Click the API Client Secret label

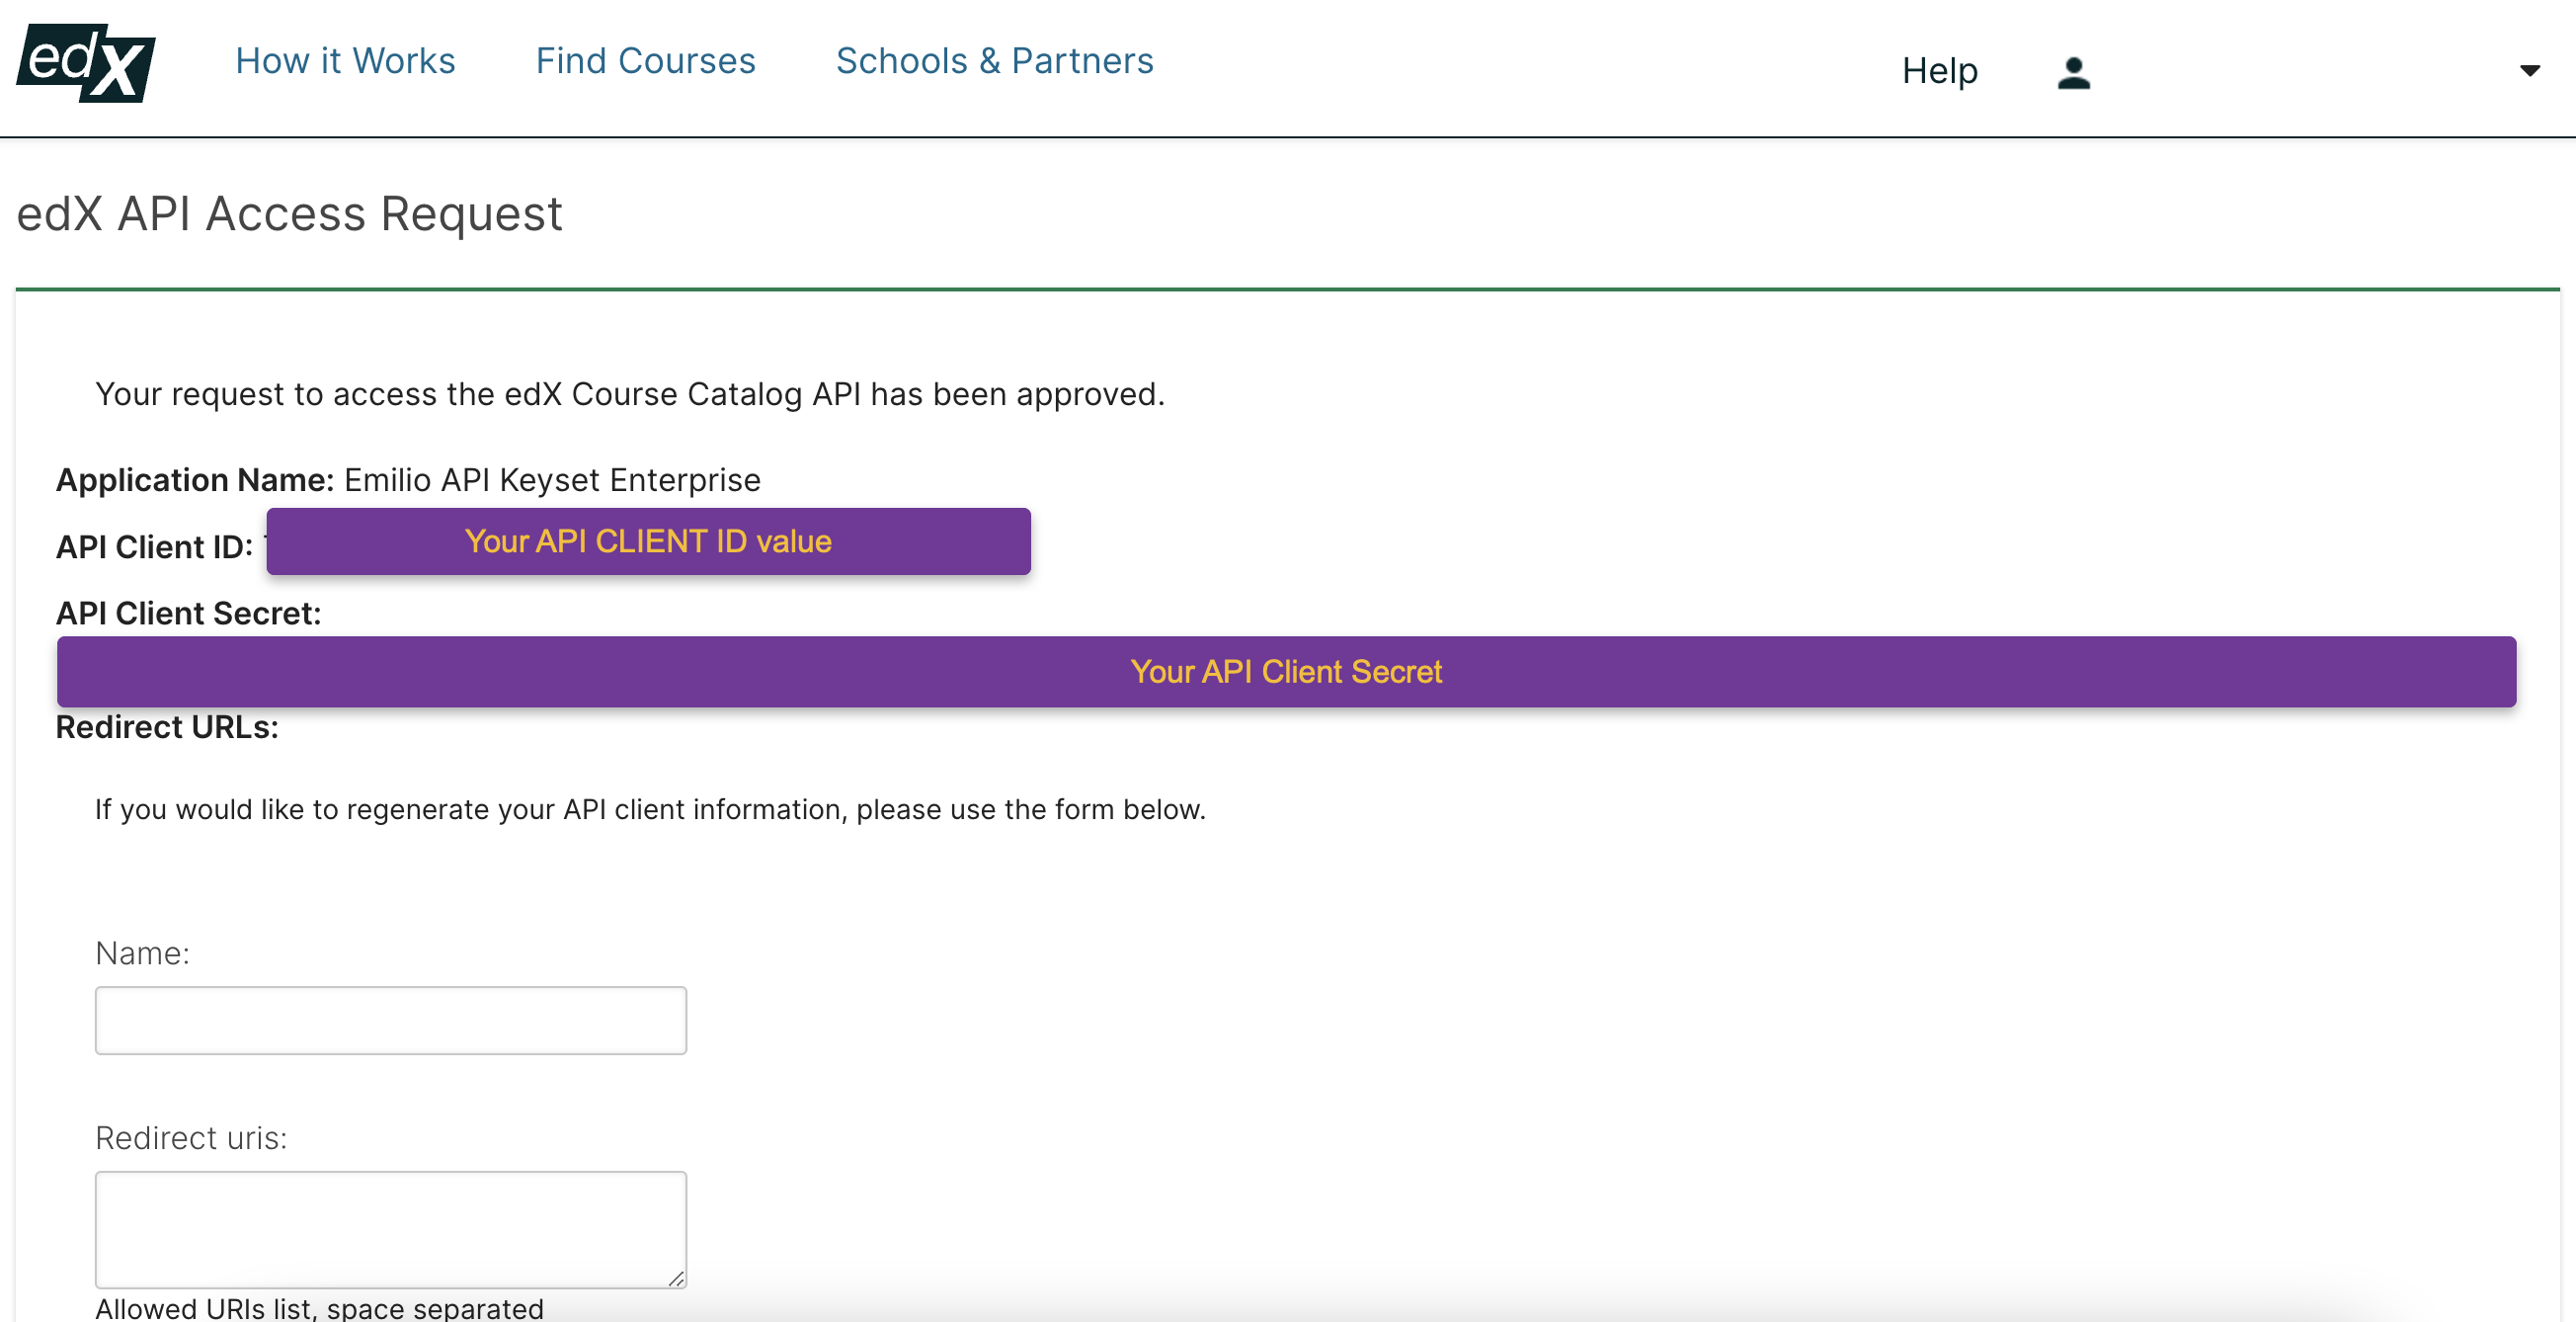[x=187, y=613]
